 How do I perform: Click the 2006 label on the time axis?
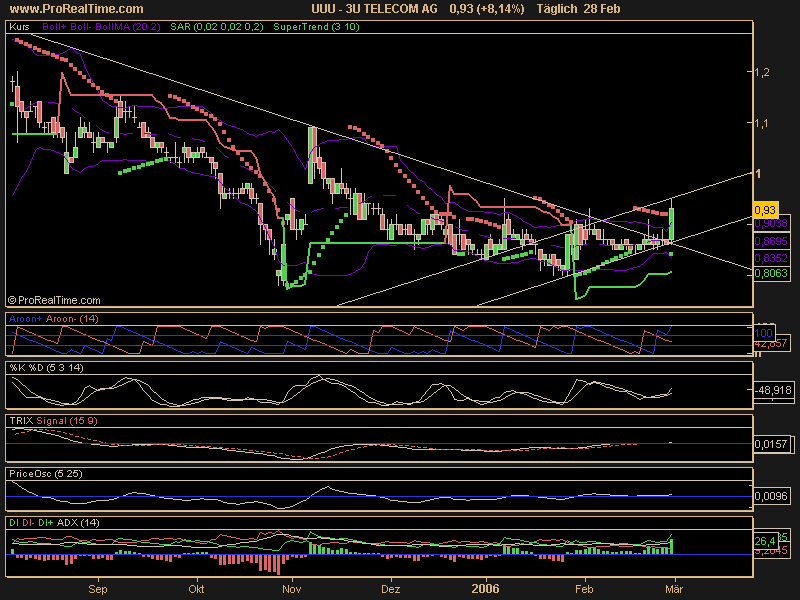click(486, 589)
